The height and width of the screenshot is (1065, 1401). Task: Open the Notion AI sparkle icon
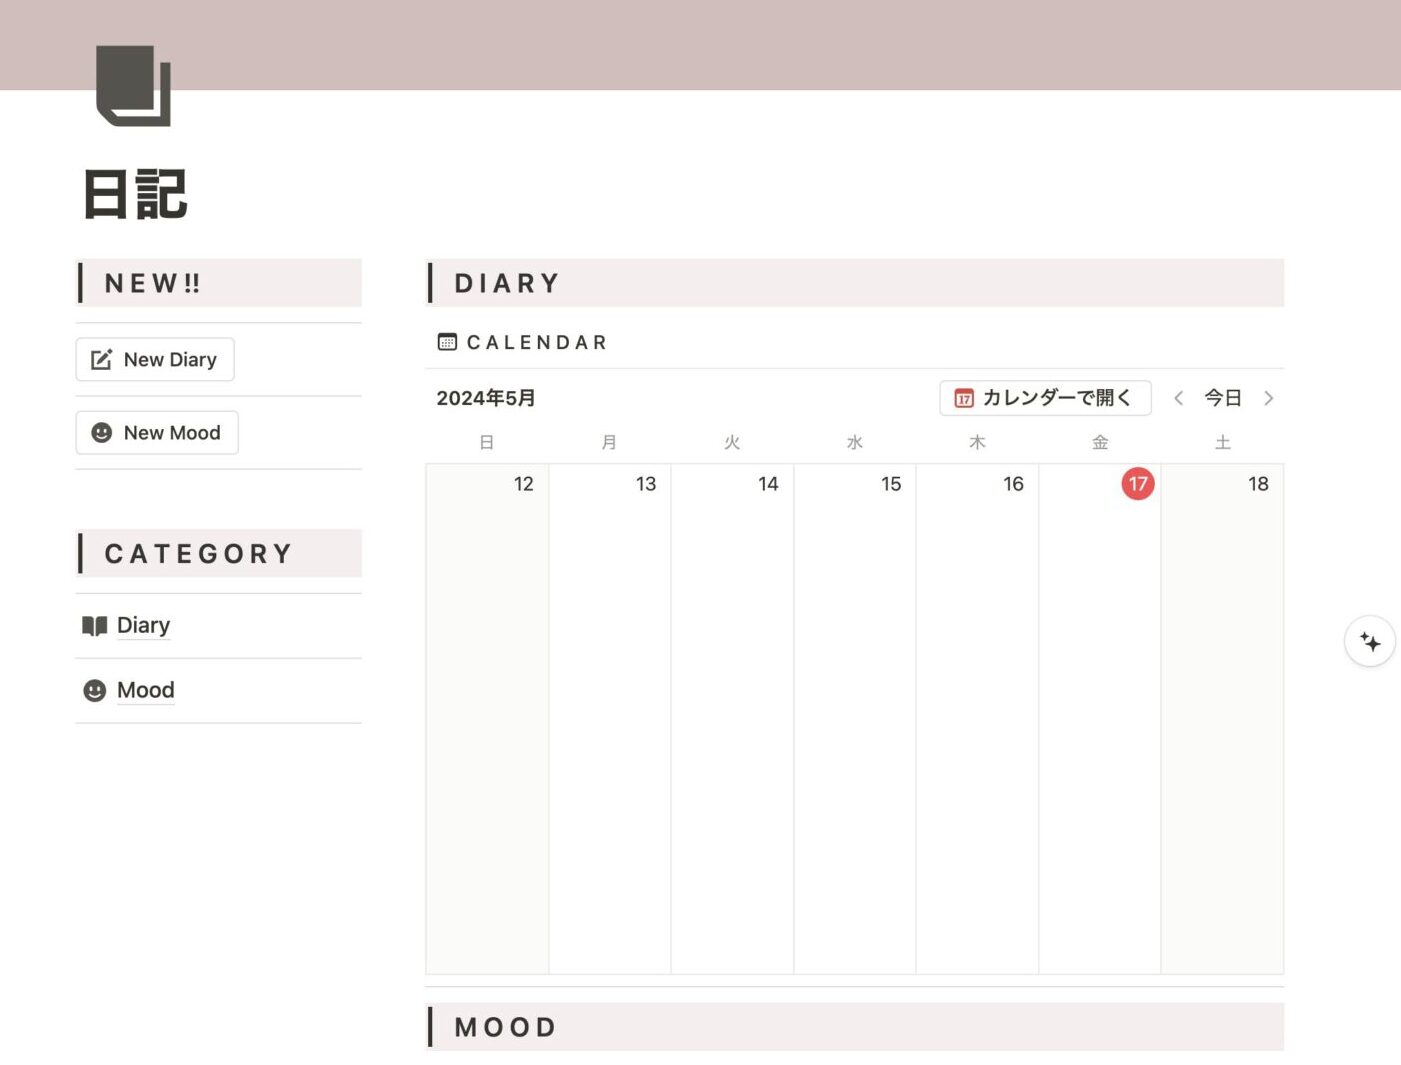tap(1370, 641)
